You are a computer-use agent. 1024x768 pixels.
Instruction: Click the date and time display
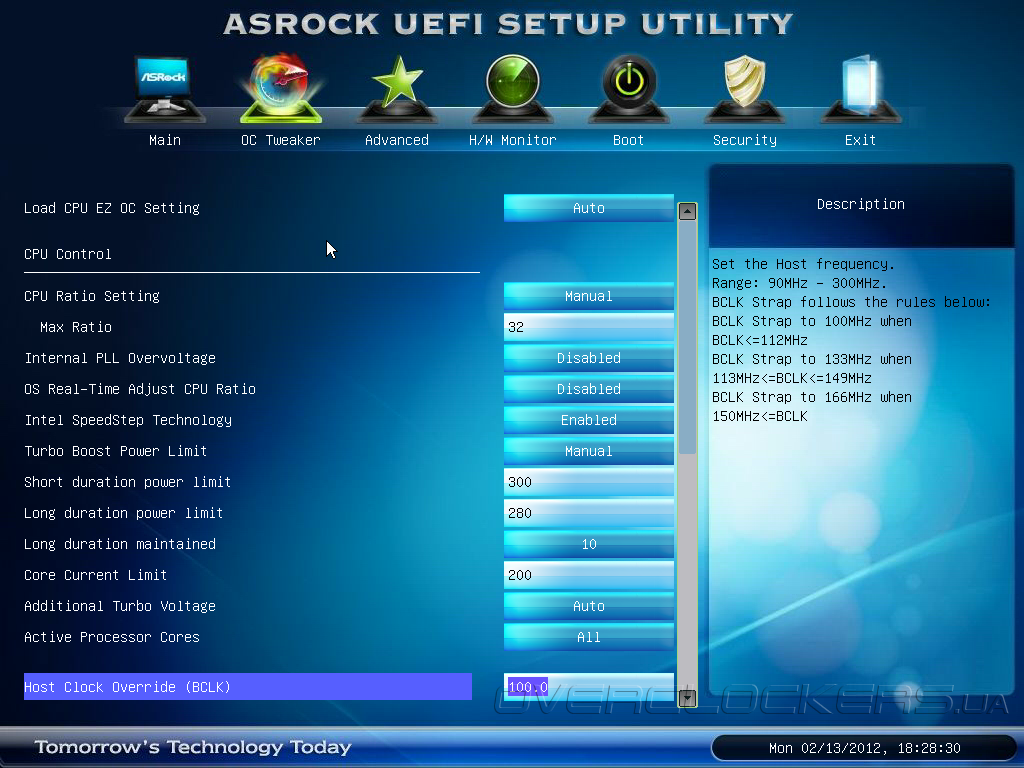coord(865,748)
